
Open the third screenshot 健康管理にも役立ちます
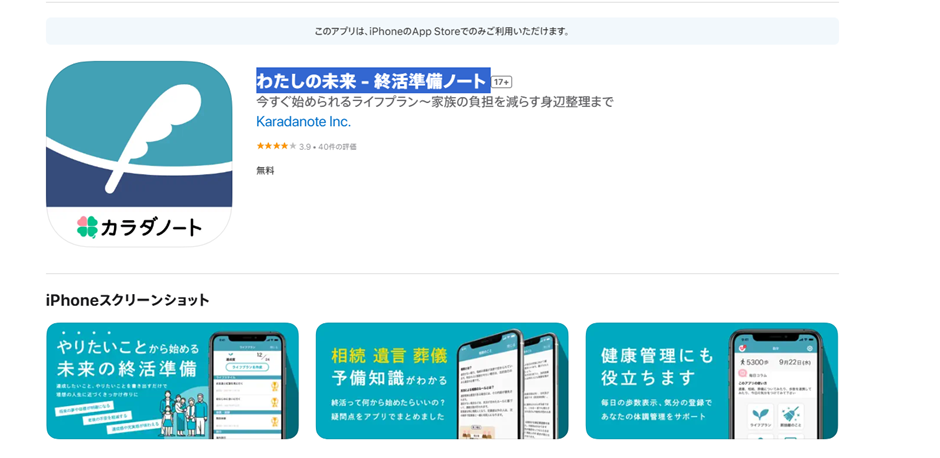(711, 381)
